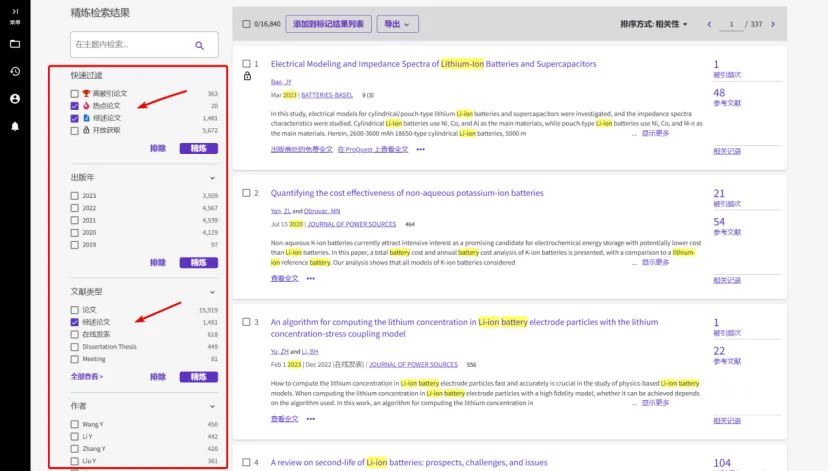Open the user profile icon
Screen dimensions: 829x471
pyautogui.click(x=15, y=99)
